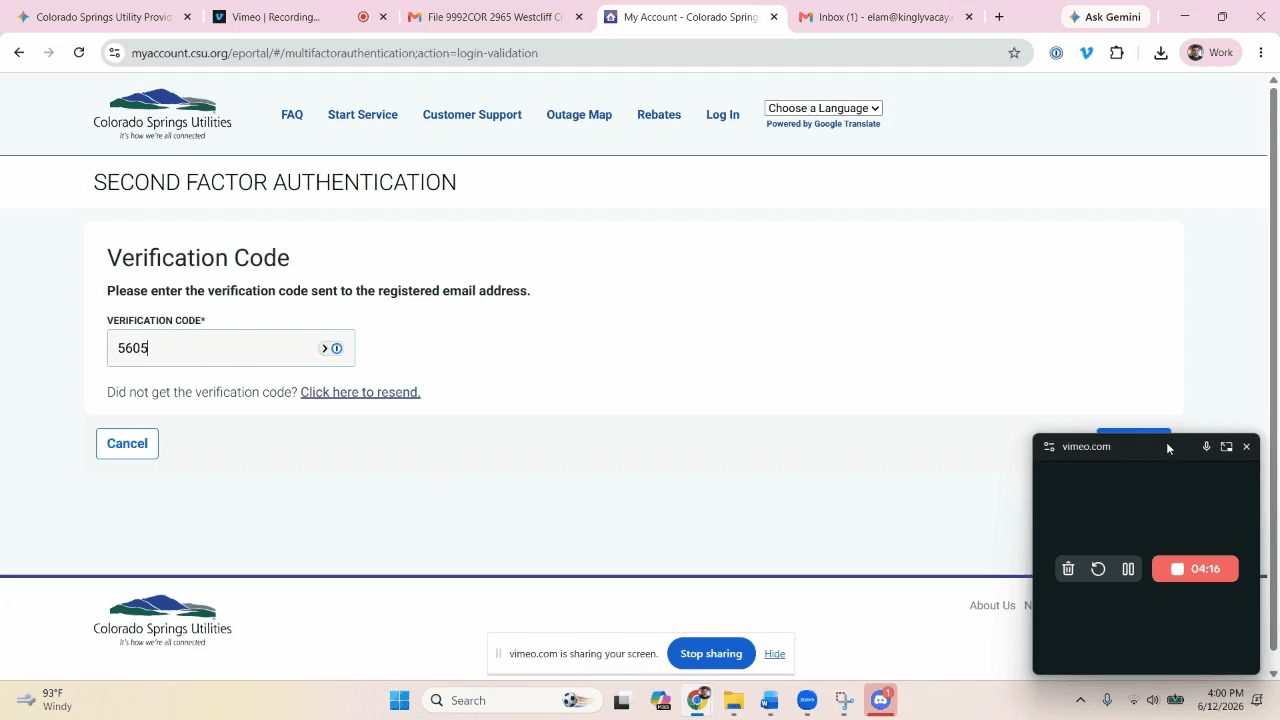The image size is (1280, 720).
Task: Click the browser address bar URL
Action: tap(334, 53)
